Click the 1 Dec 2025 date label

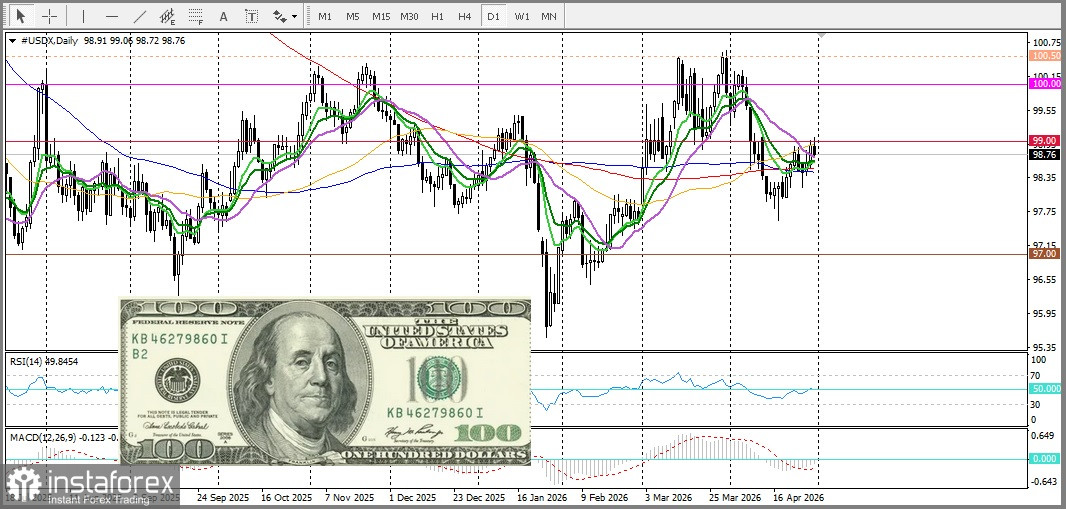[413, 497]
